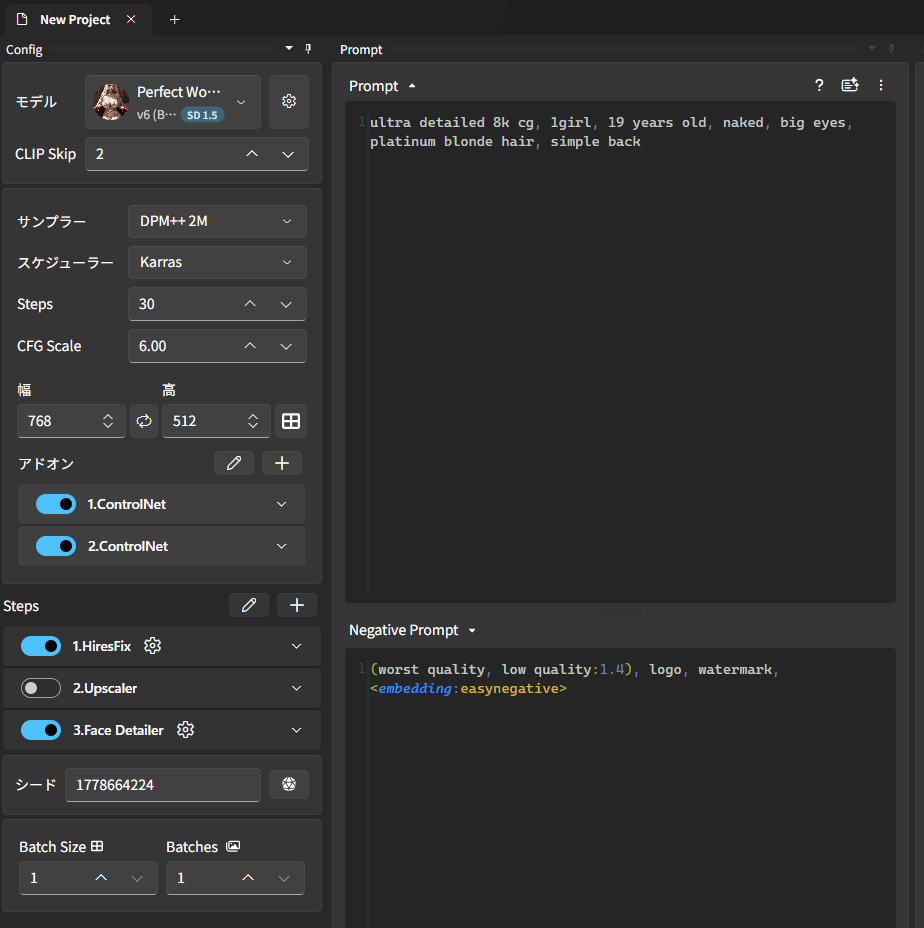This screenshot has width=924, height=928.
Task: Open HiresFix settings gear
Action: tap(153, 646)
